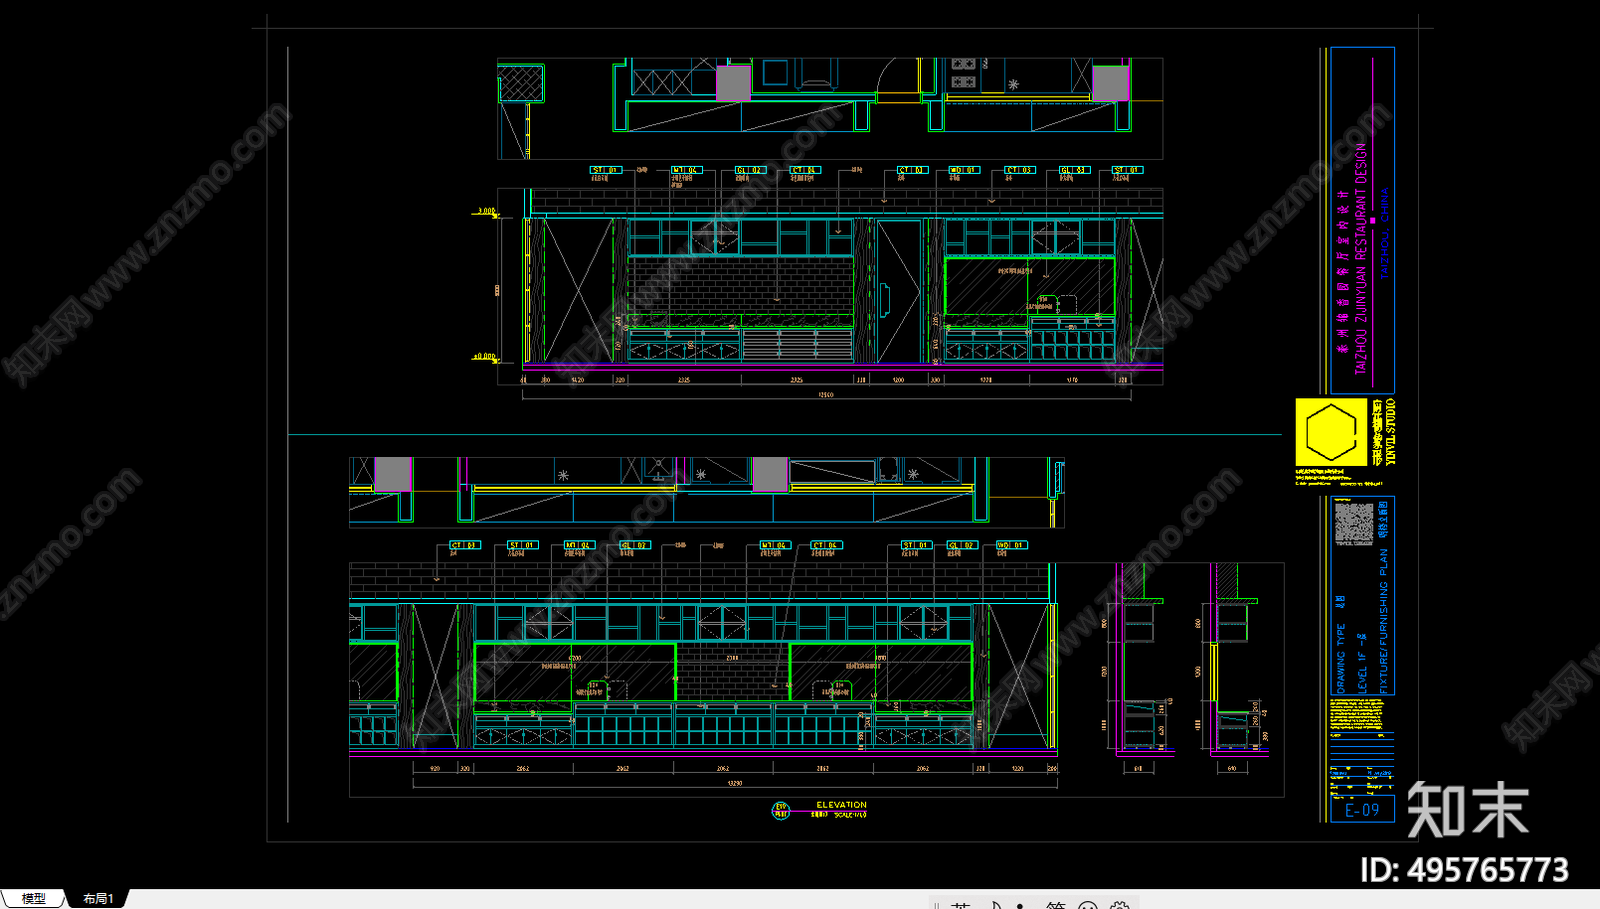The image size is (1600, 909).
Task: Switch to the 模型 model tab
Action: pyautogui.click(x=34, y=898)
